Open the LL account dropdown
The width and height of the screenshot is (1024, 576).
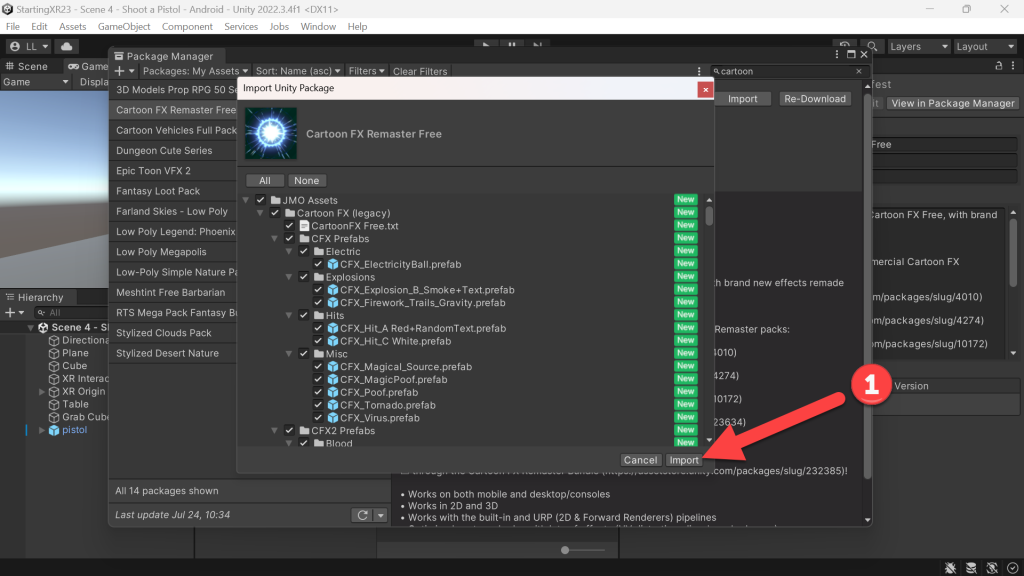[x=29, y=46]
